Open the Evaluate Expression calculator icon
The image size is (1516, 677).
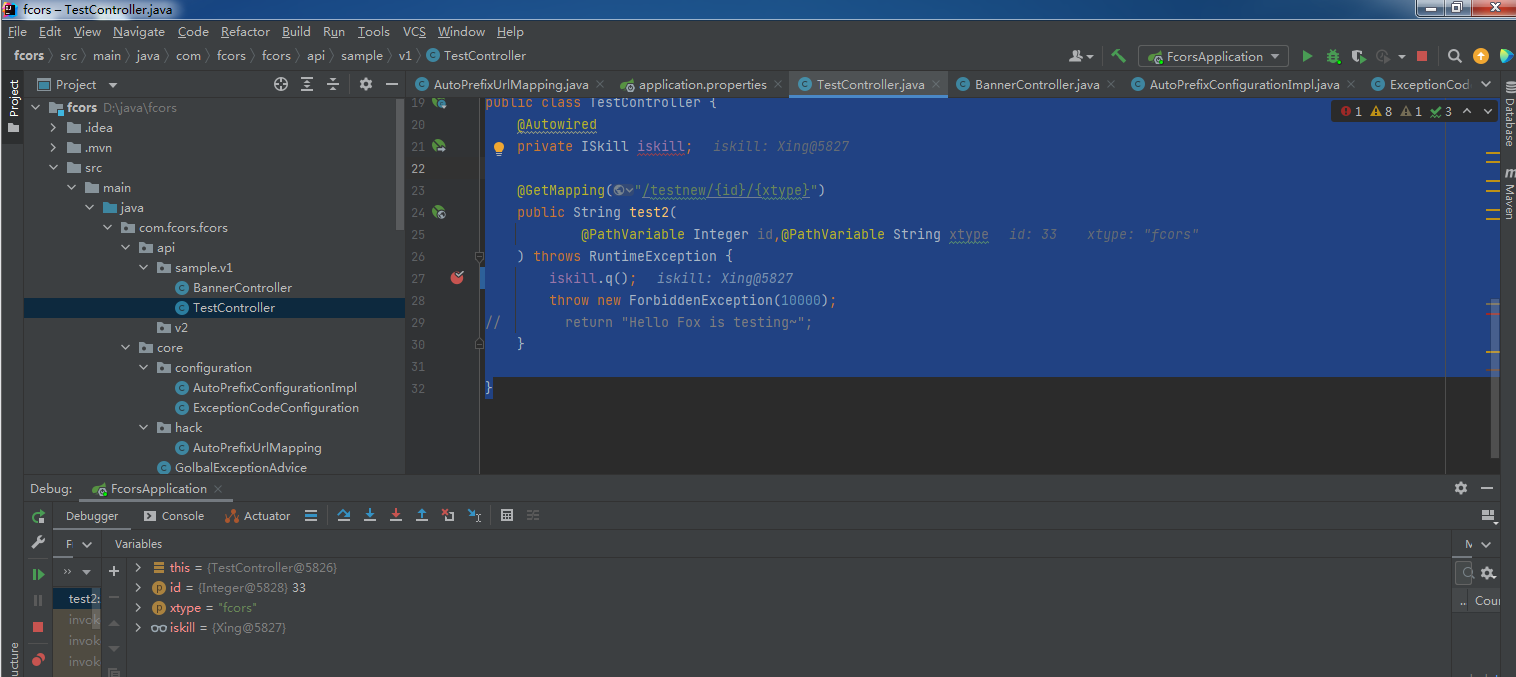pos(507,516)
